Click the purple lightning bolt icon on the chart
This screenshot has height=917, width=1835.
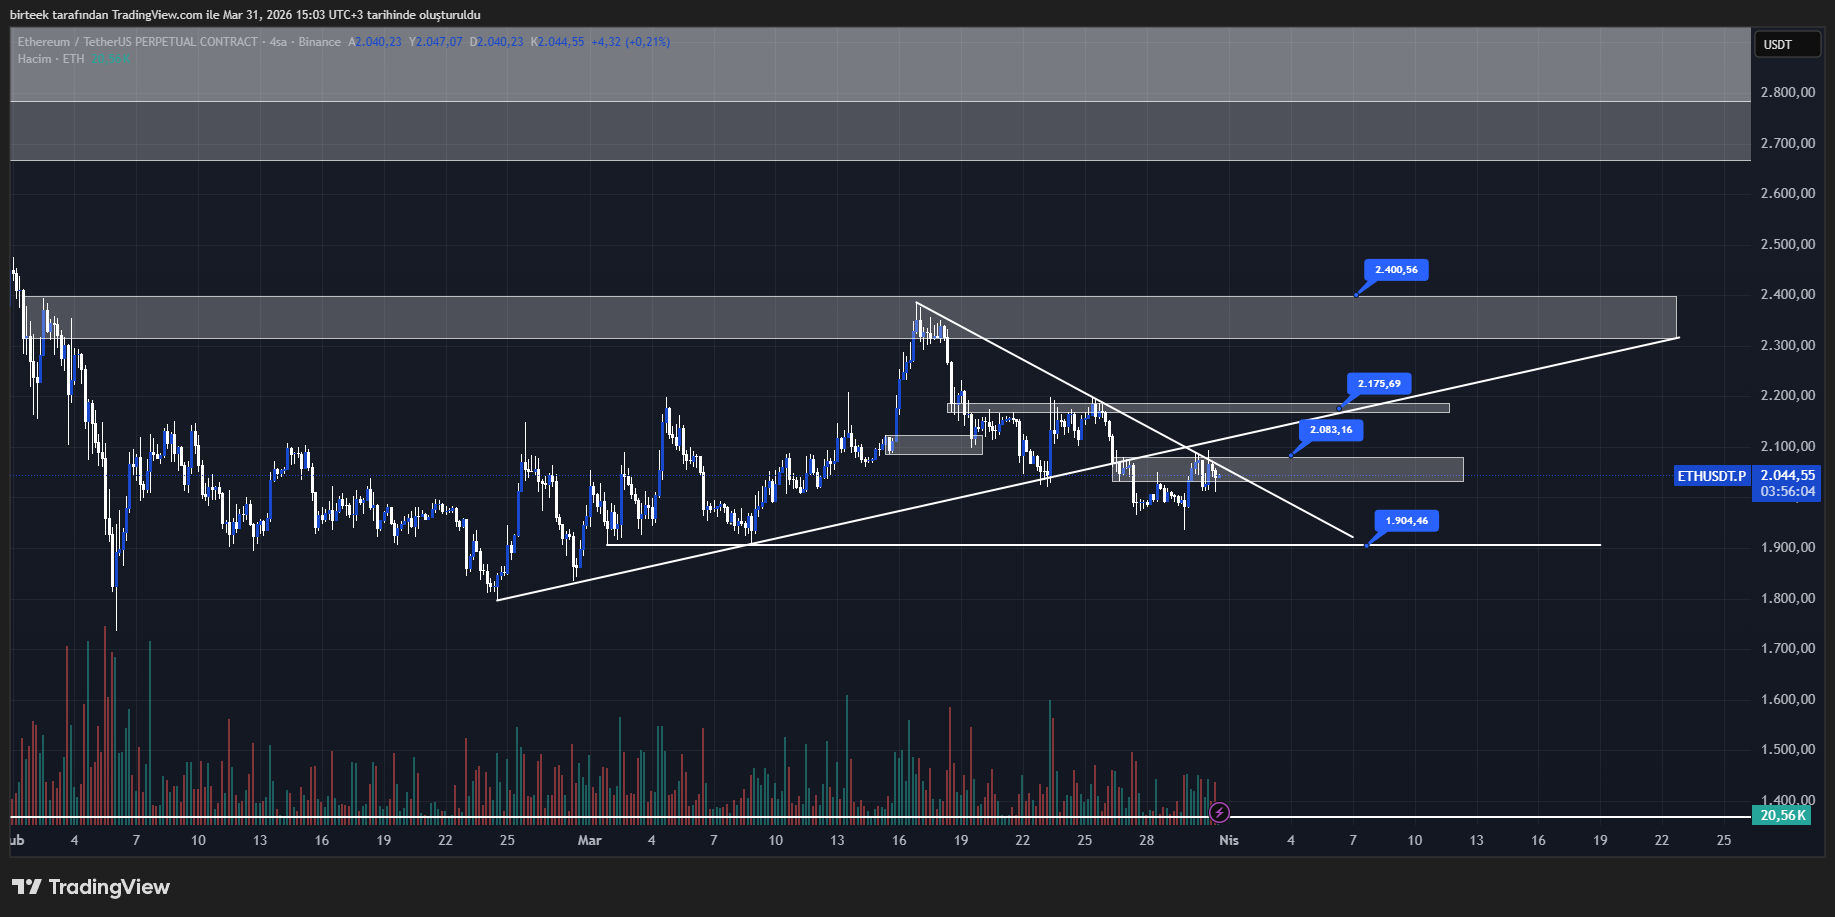click(1220, 812)
